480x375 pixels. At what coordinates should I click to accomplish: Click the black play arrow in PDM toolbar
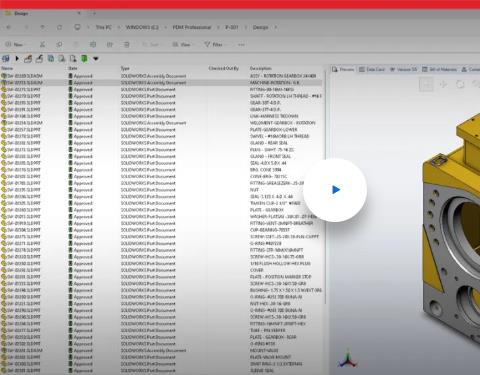click(x=17, y=59)
